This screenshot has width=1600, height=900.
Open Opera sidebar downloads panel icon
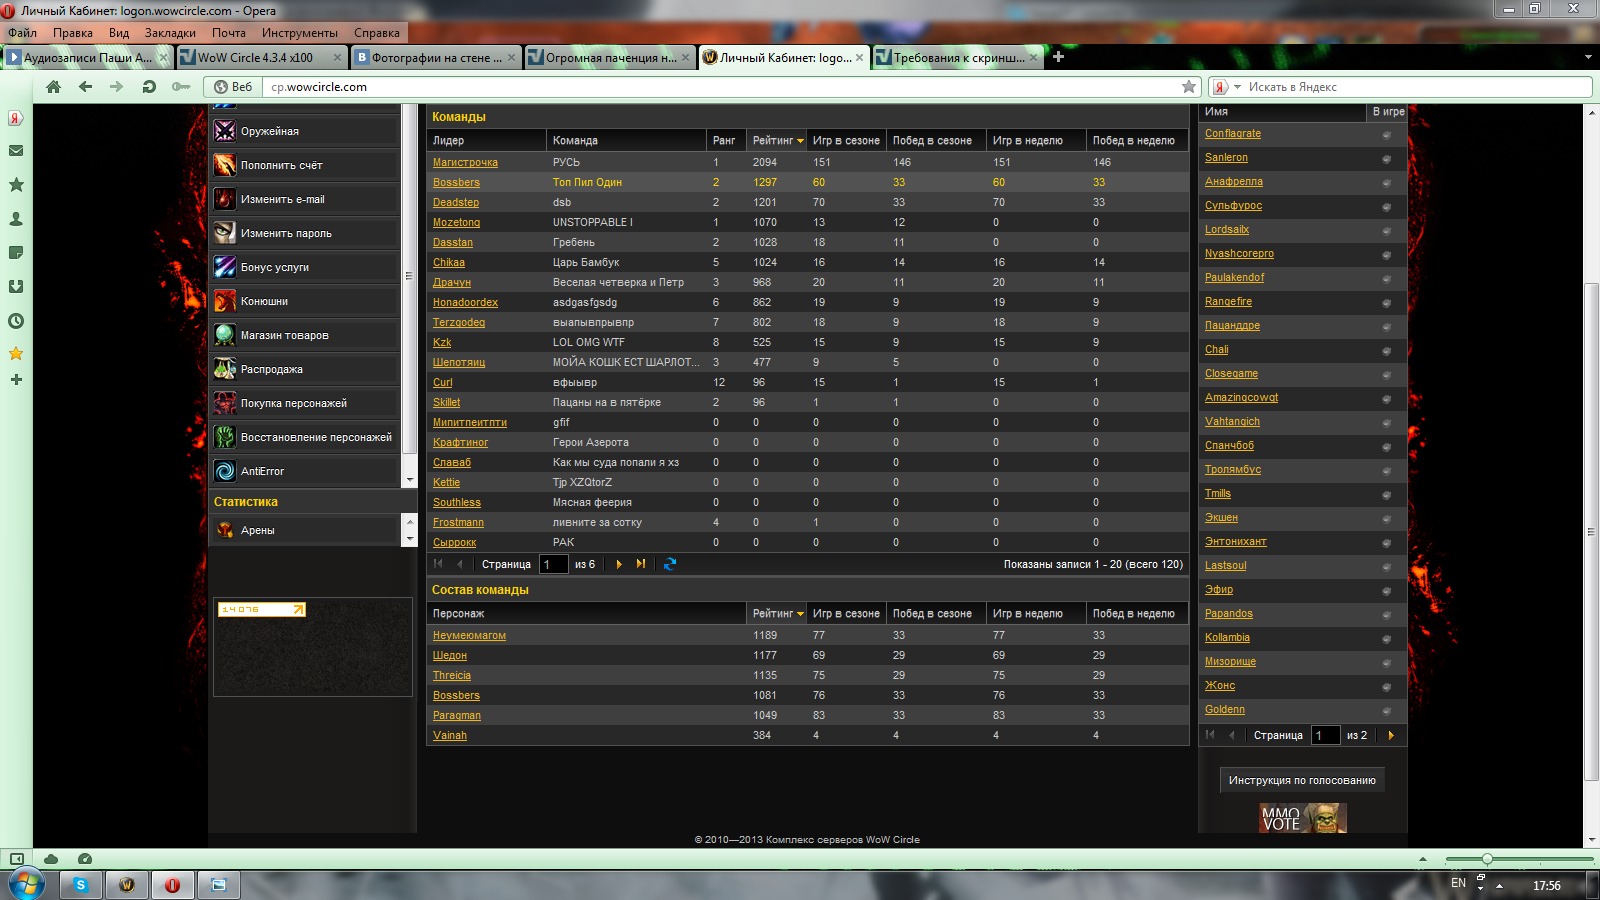point(16,287)
